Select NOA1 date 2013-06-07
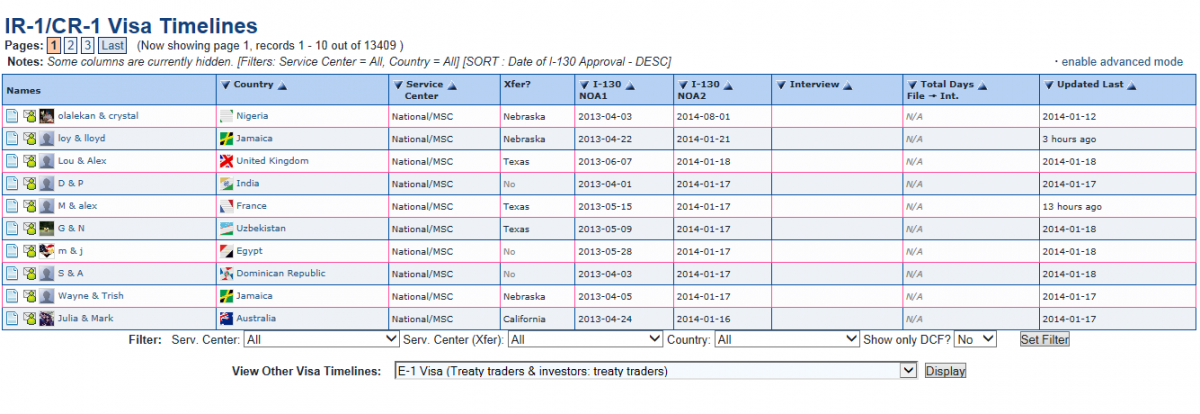1200x414 pixels. [603, 161]
